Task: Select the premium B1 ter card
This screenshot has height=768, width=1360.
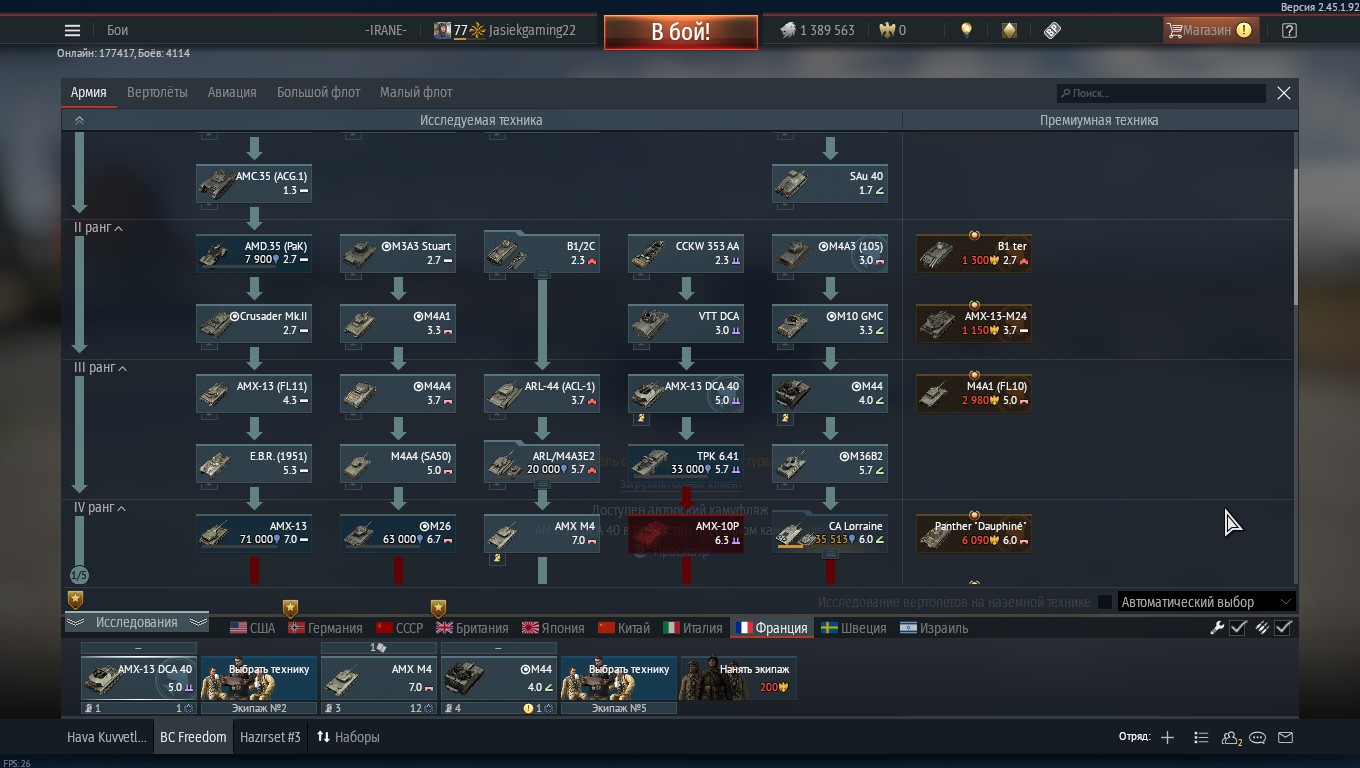Action: 974,253
